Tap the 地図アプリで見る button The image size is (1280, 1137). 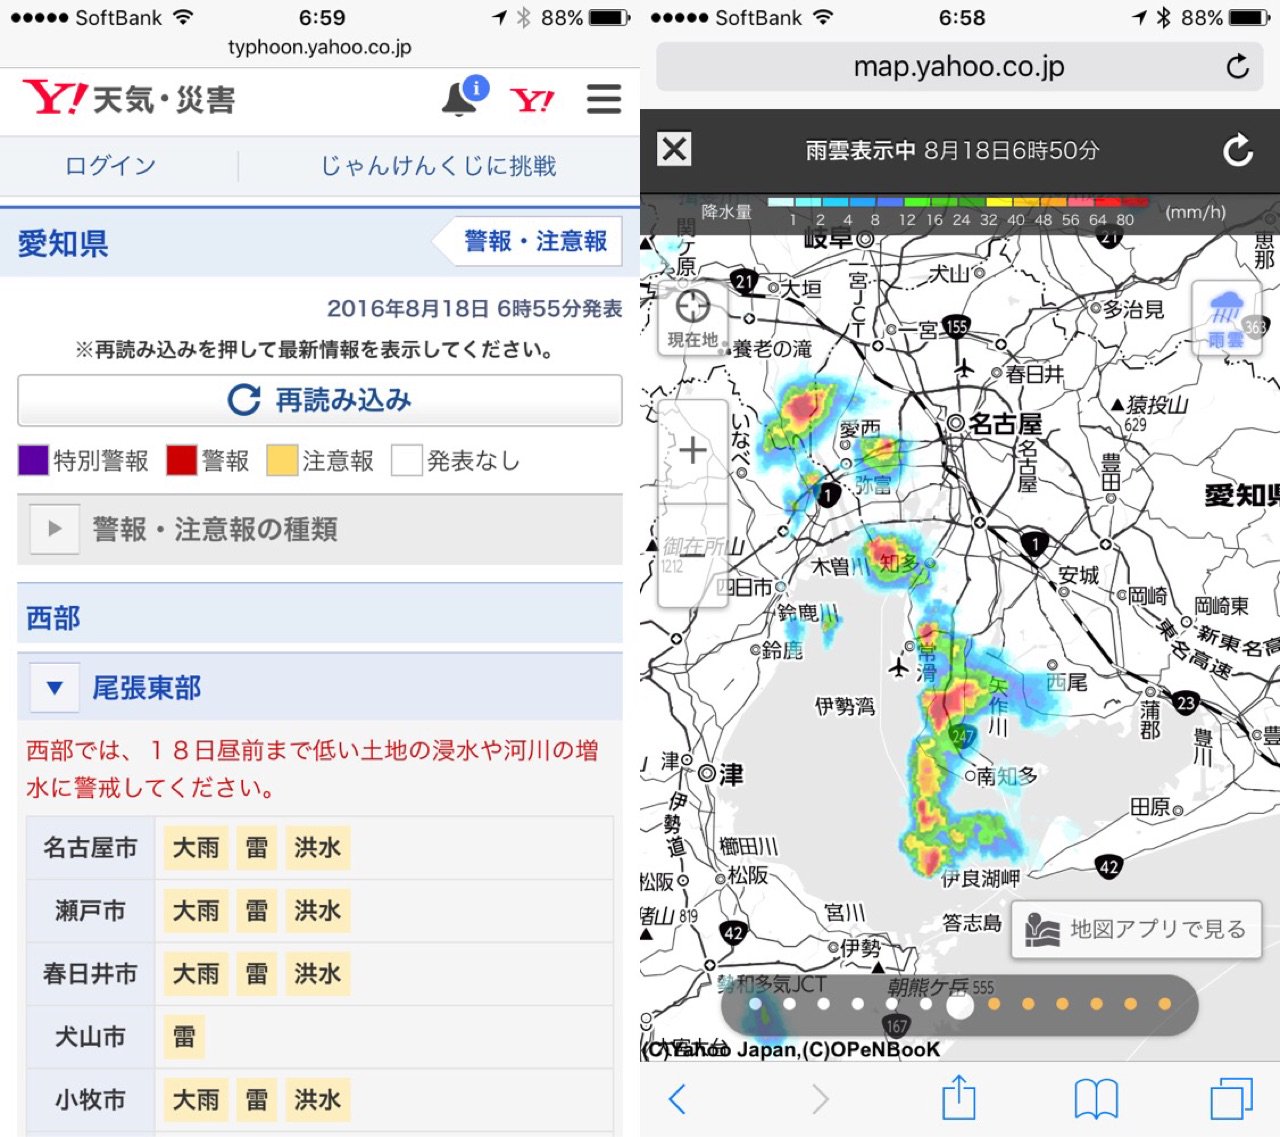[x=1135, y=930]
